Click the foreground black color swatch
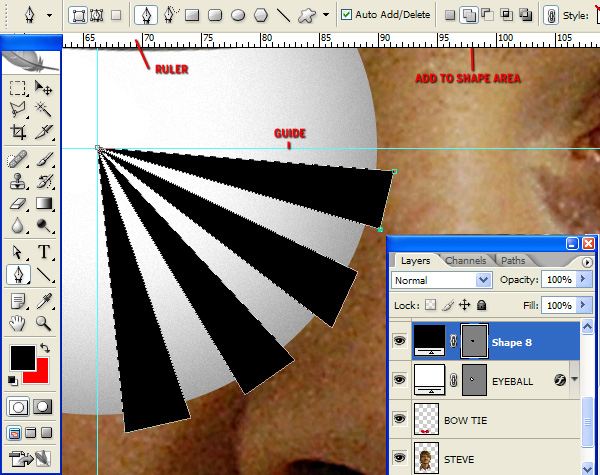This screenshot has width=600, height=475. [23, 357]
